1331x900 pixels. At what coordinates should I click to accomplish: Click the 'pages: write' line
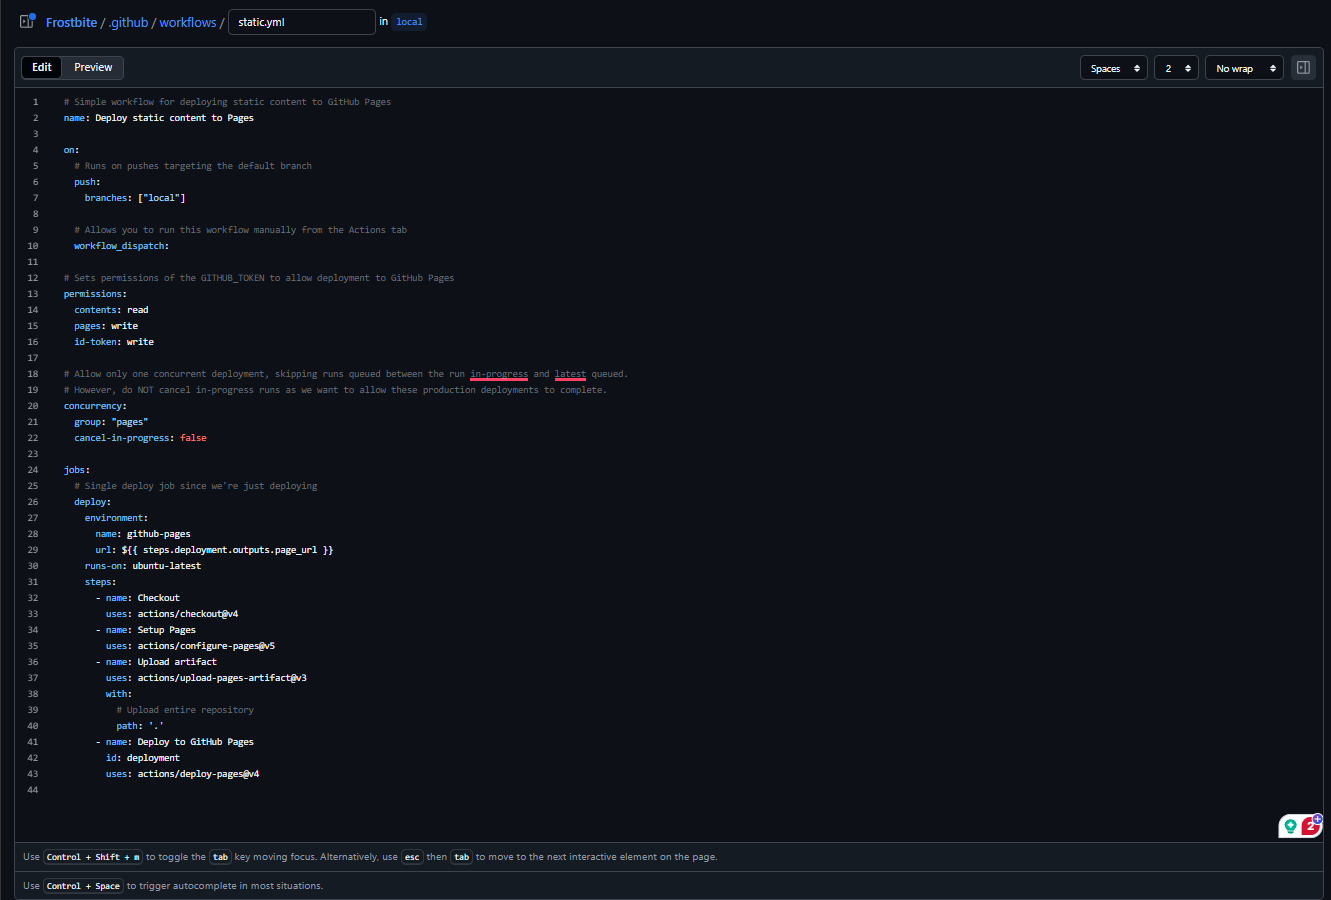(106, 326)
